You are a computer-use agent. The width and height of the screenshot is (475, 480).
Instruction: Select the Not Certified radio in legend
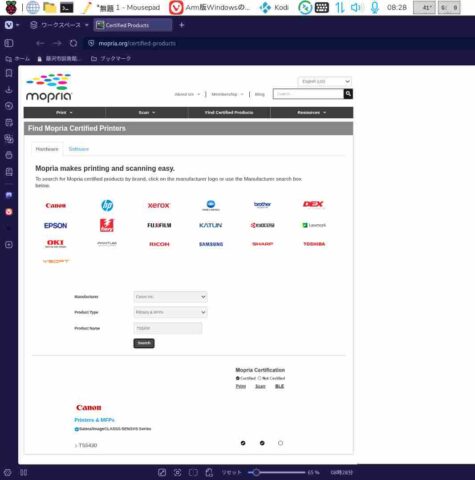click(259, 378)
